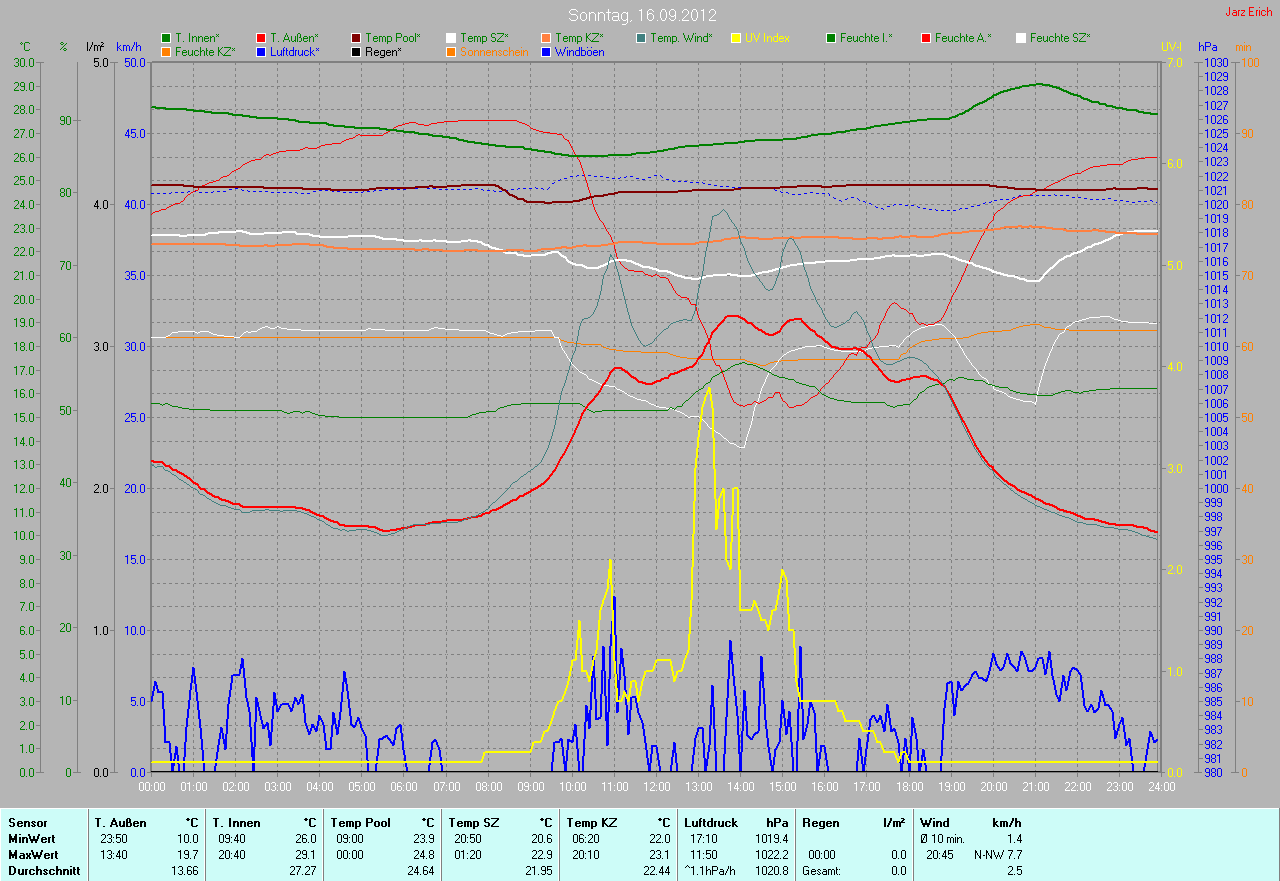Click the Temp KZ average value '22.44'

pos(655,871)
